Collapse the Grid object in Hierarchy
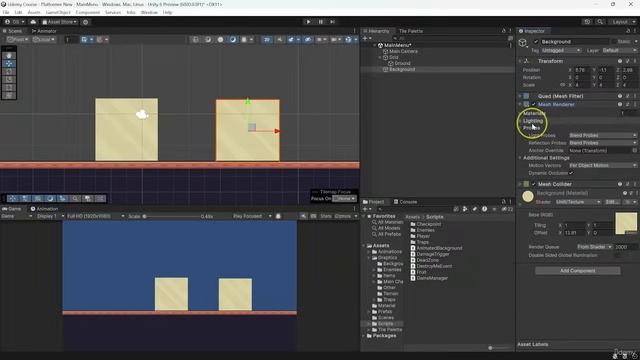This screenshot has width=640, height=360. [380, 58]
